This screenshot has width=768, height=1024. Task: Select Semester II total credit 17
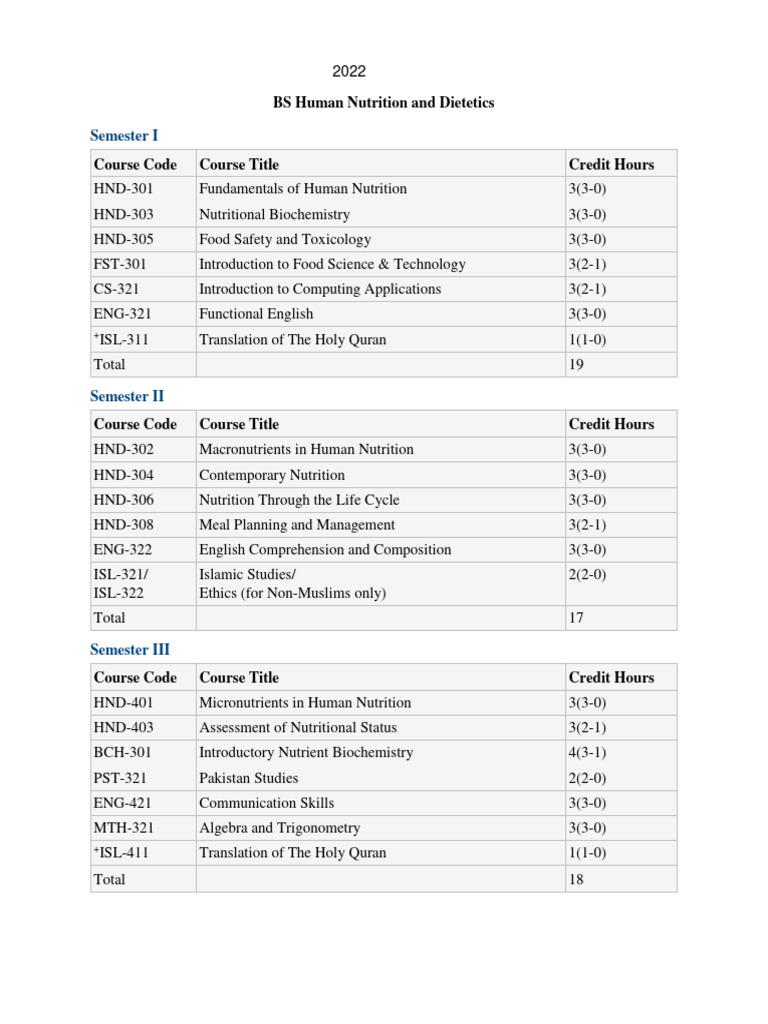(x=576, y=618)
